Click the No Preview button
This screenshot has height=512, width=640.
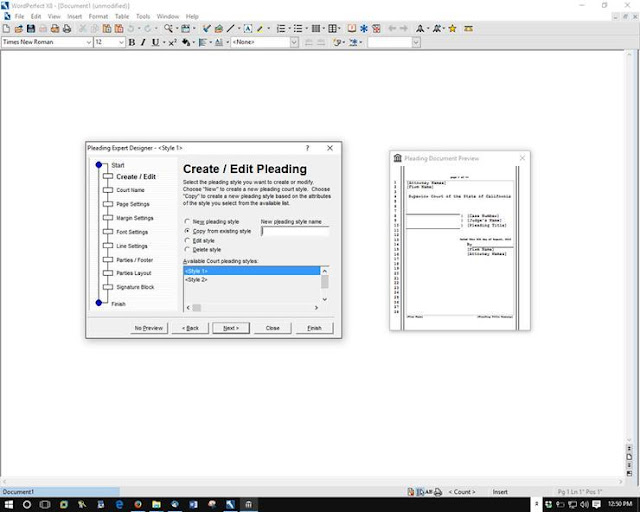coord(149,328)
